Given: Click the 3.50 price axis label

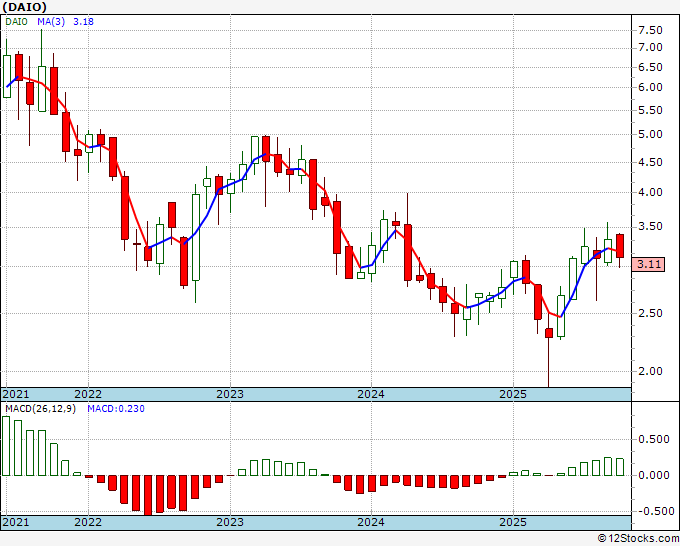Looking at the screenshot, I should 650,226.
